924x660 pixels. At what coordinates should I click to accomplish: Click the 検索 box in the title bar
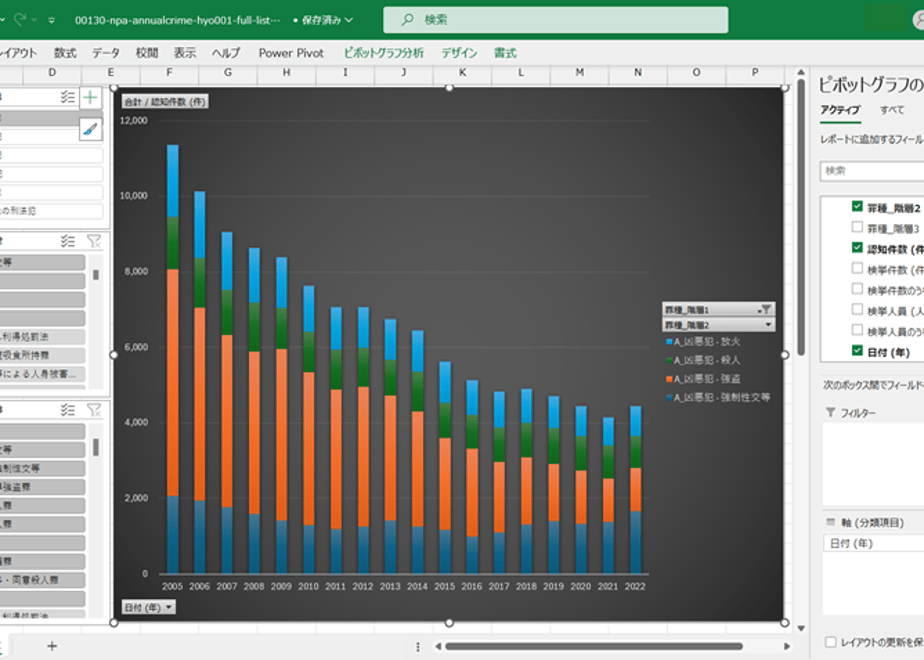556,20
